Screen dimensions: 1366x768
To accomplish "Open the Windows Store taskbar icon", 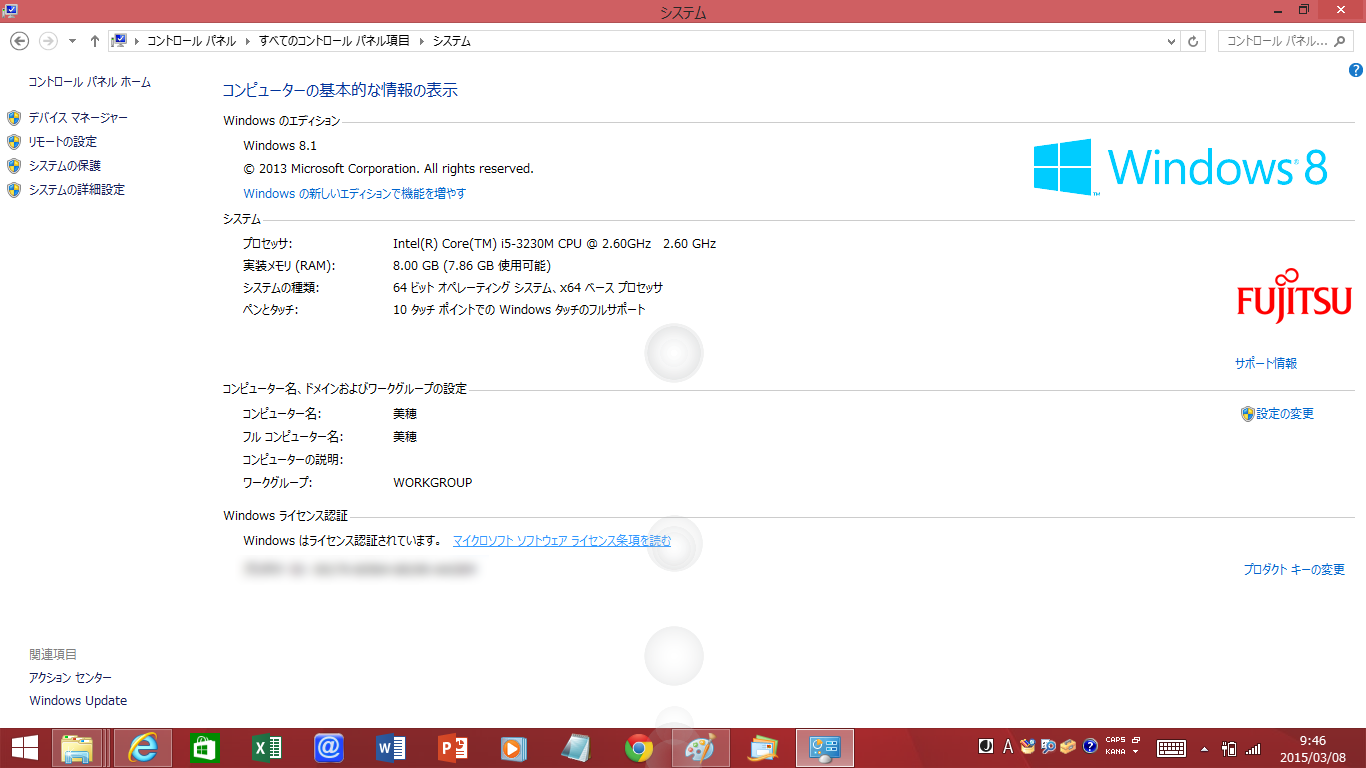I will [x=204, y=748].
